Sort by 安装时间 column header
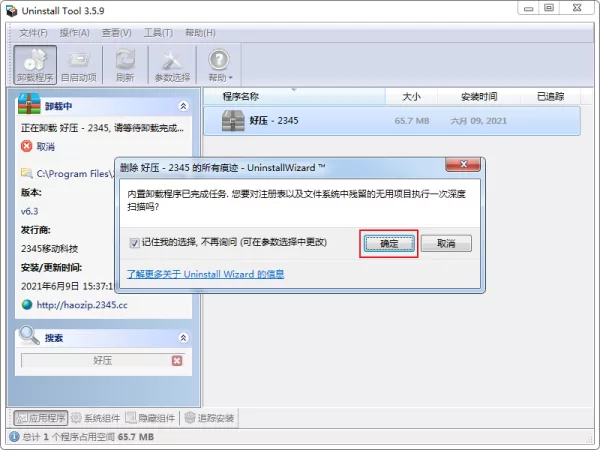This screenshot has width=600, height=450. coord(479,96)
